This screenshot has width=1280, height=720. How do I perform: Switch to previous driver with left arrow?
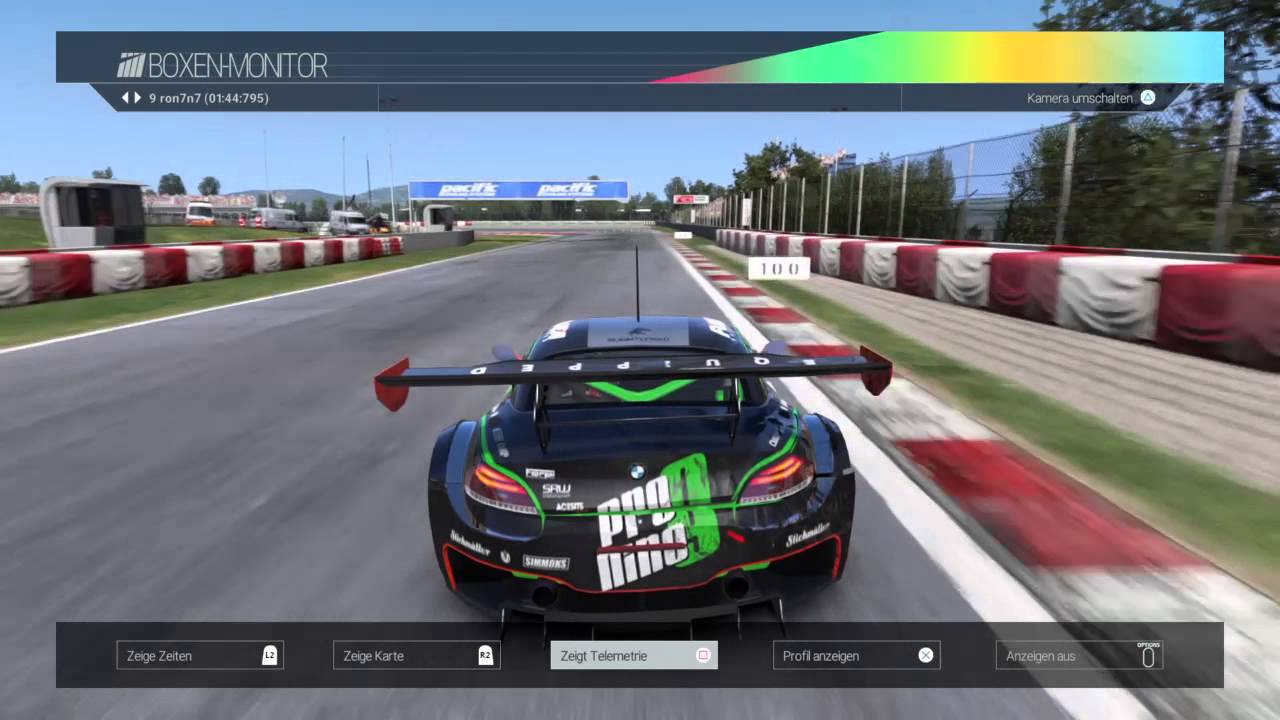point(126,98)
